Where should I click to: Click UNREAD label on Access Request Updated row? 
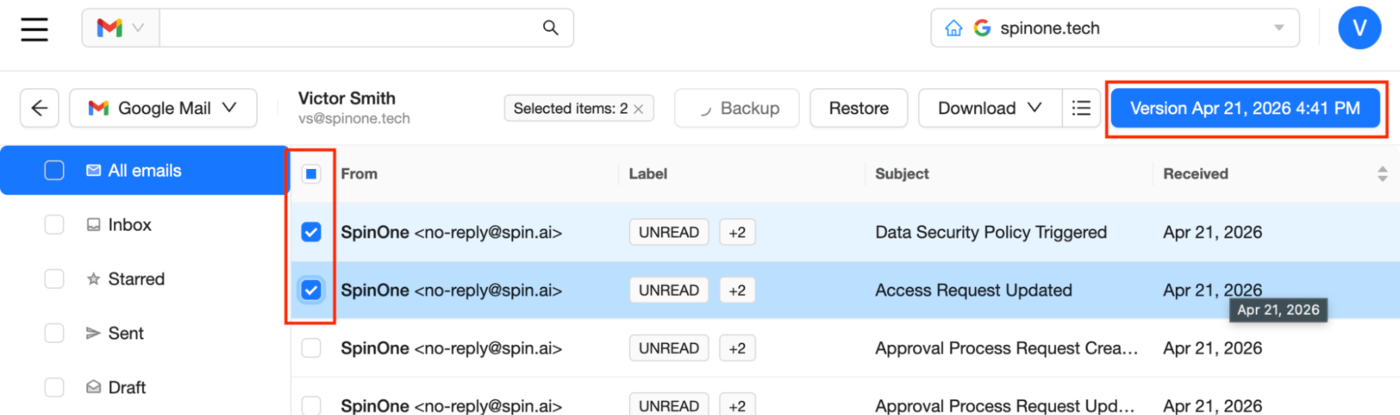pyautogui.click(x=669, y=290)
